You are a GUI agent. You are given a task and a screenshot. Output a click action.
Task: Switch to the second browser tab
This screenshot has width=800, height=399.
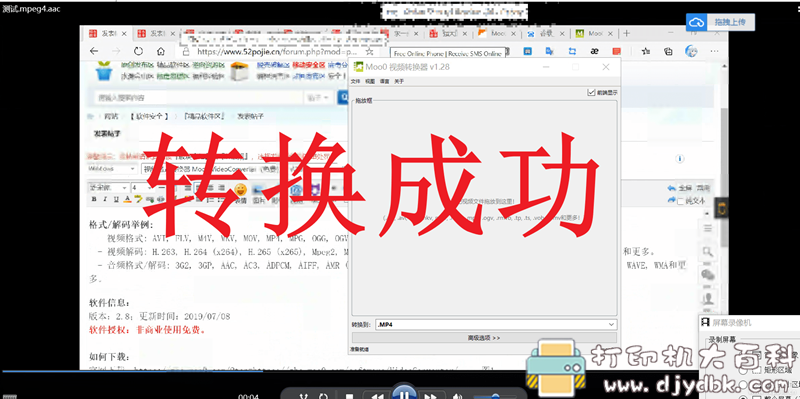click(x=156, y=34)
